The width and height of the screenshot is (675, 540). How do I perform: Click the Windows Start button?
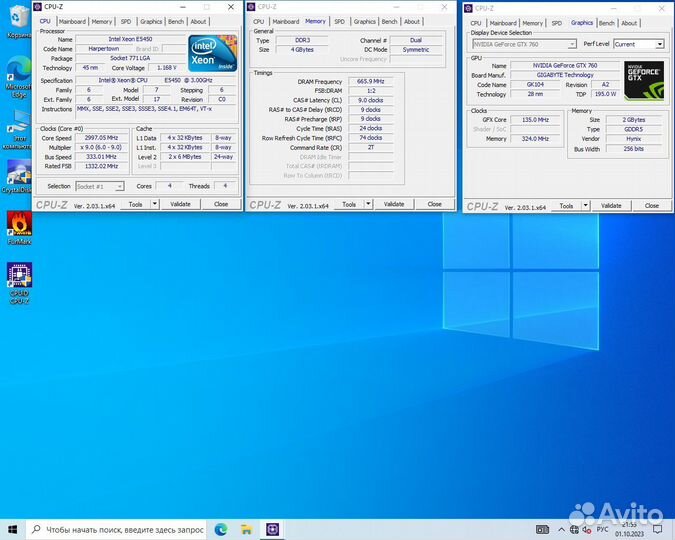click(x=12, y=529)
